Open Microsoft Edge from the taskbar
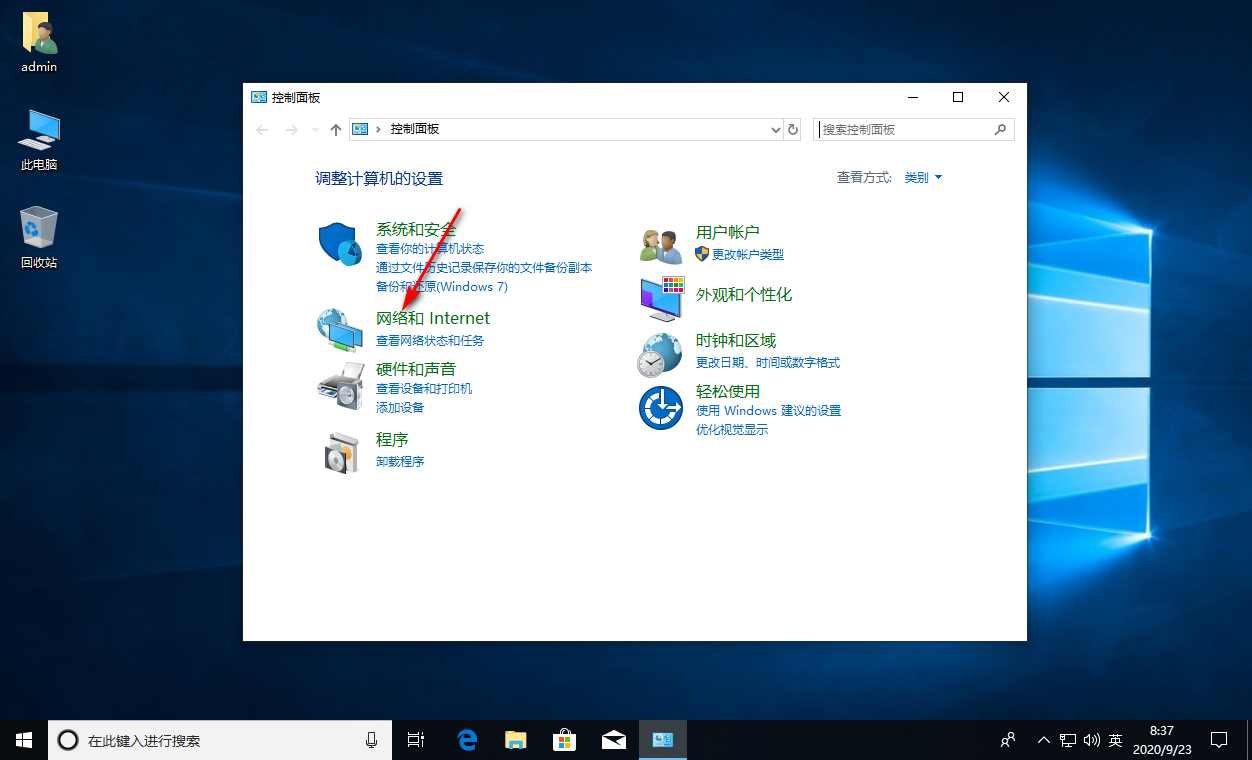Image resolution: width=1252 pixels, height=760 pixels. tap(467, 740)
